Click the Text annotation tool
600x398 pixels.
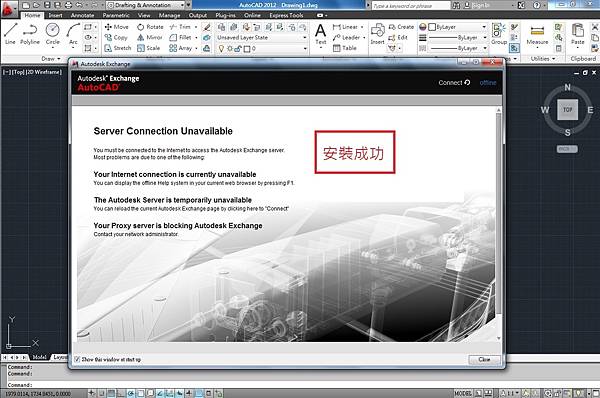(321, 34)
